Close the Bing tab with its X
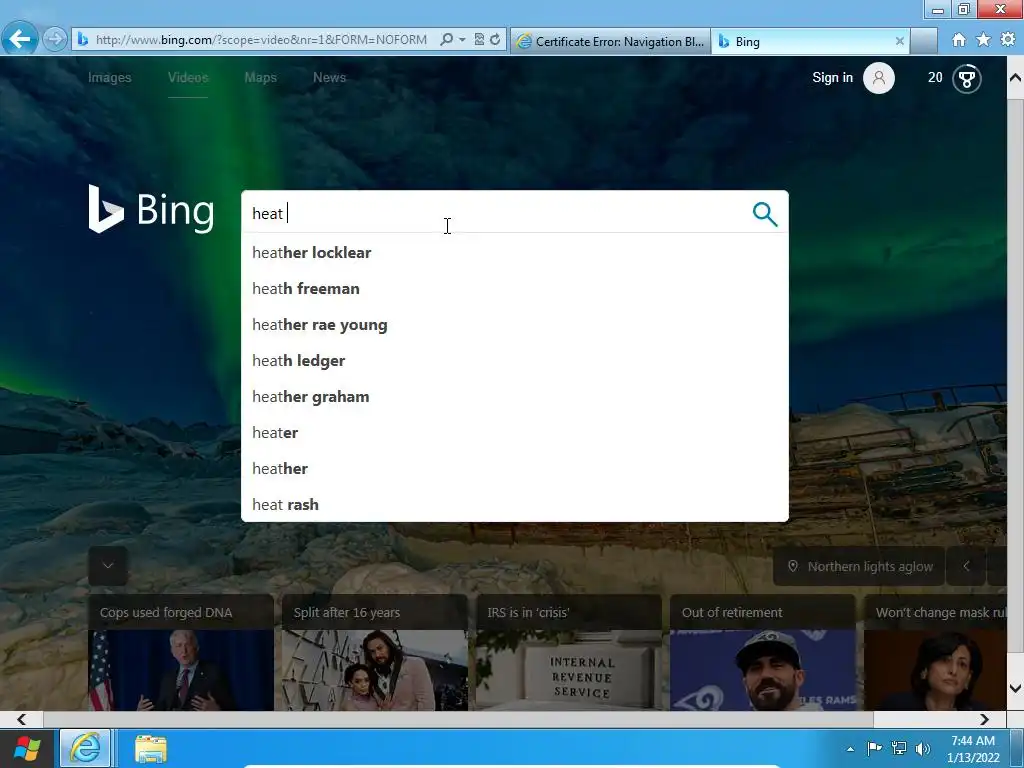 pos(899,41)
